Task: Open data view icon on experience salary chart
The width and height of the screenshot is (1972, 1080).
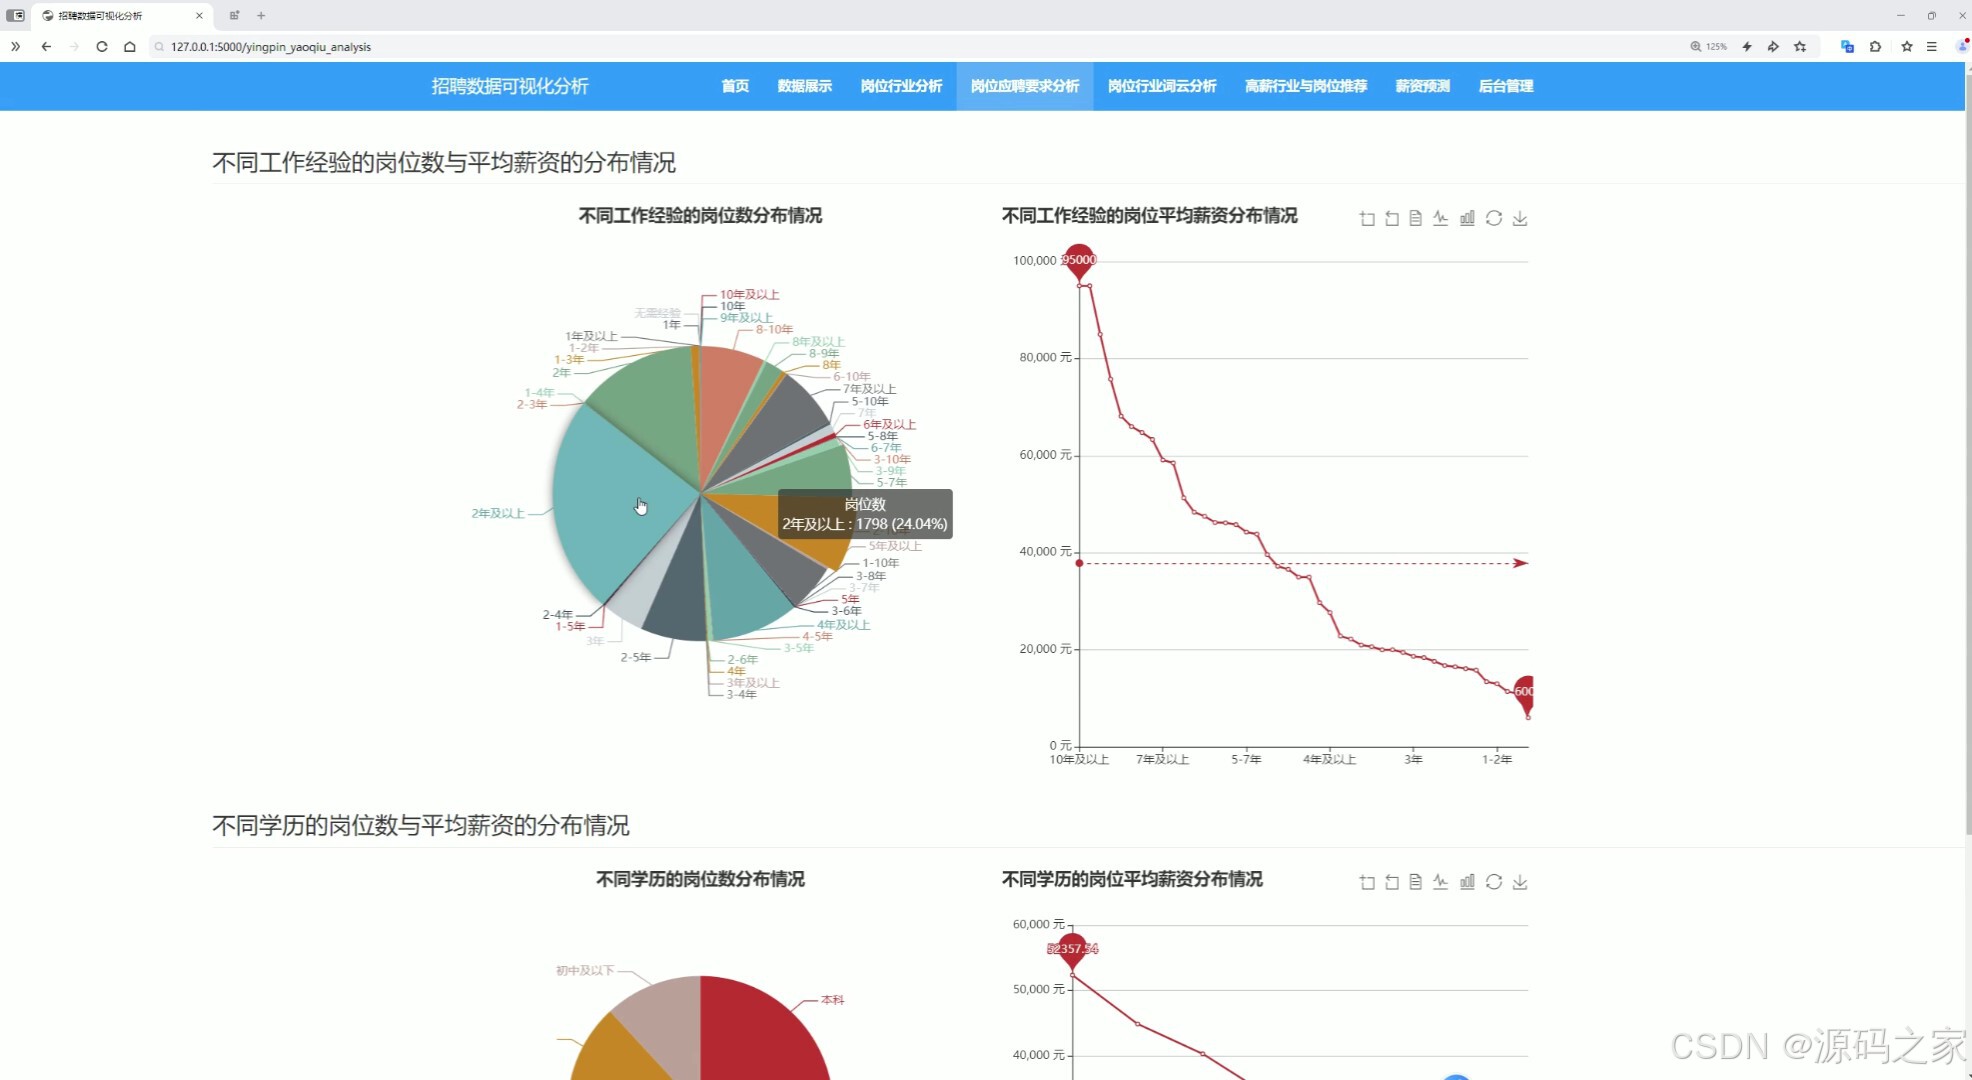Action: [x=1415, y=218]
